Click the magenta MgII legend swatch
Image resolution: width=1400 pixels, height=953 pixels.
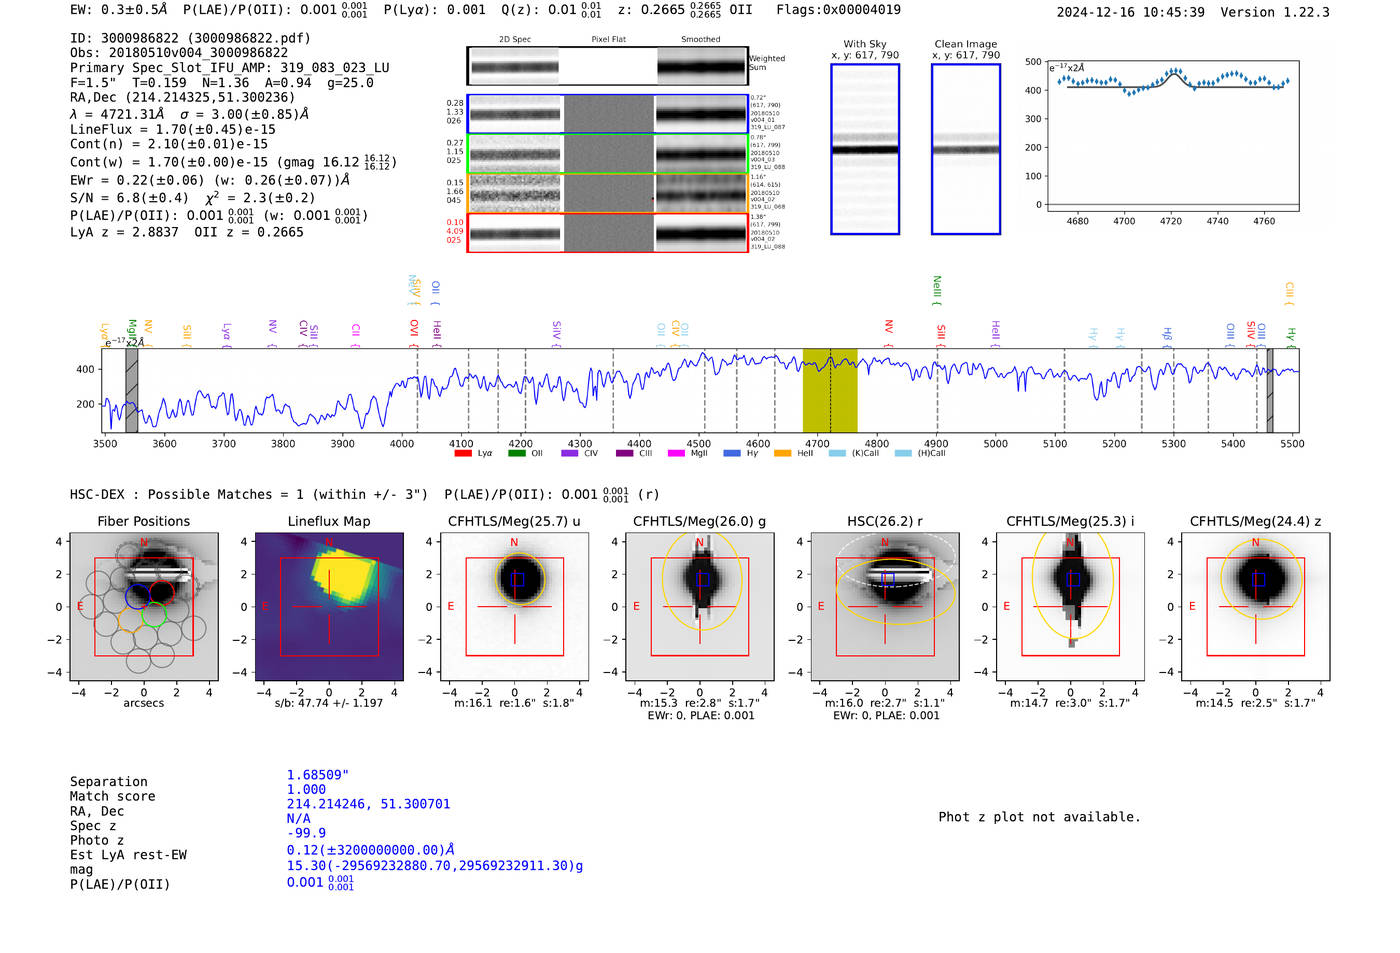point(677,454)
